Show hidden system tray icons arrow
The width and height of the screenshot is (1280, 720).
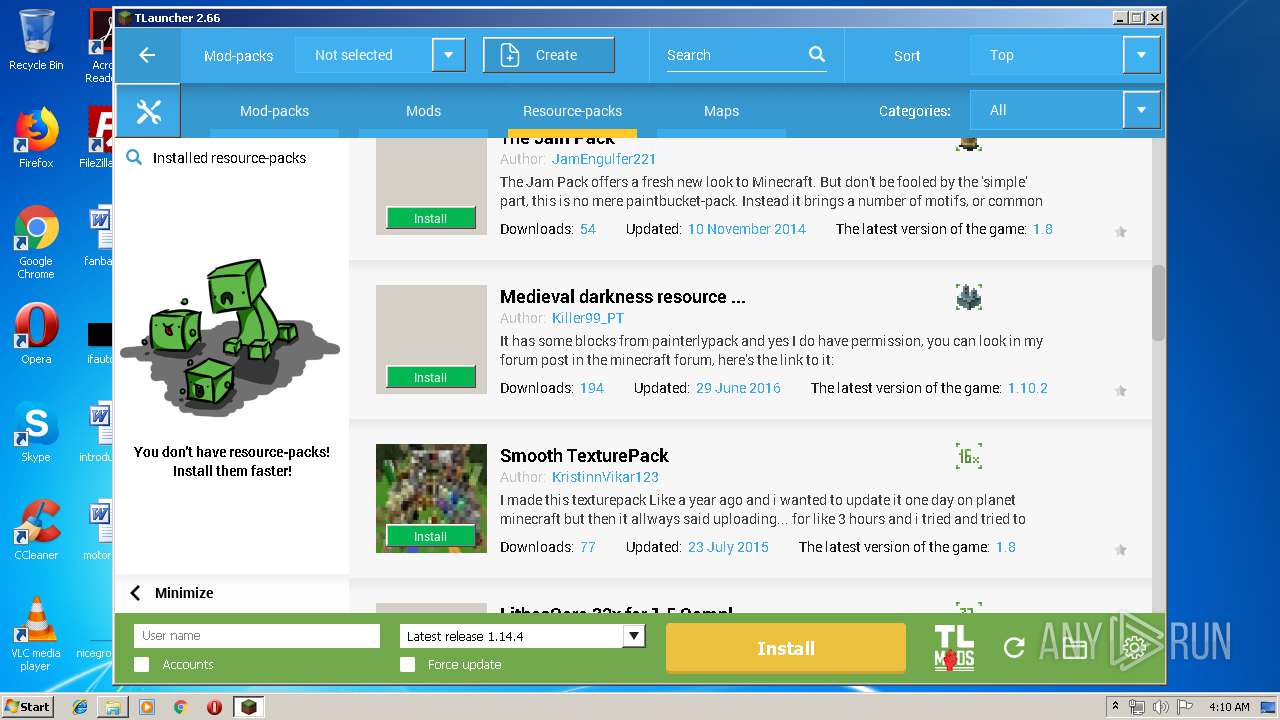pos(1115,707)
